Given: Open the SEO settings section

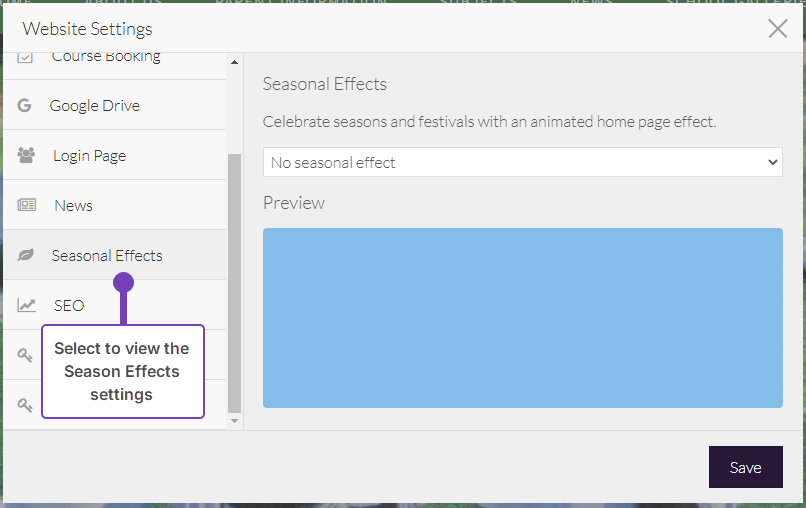Looking at the screenshot, I should click(x=69, y=305).
